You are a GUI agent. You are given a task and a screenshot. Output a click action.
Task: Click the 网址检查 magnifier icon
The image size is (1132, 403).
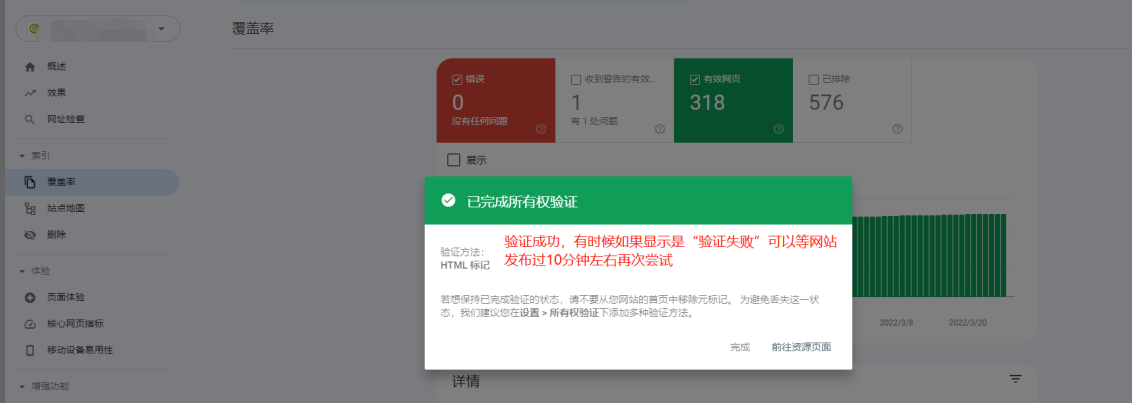pos(29,119)
